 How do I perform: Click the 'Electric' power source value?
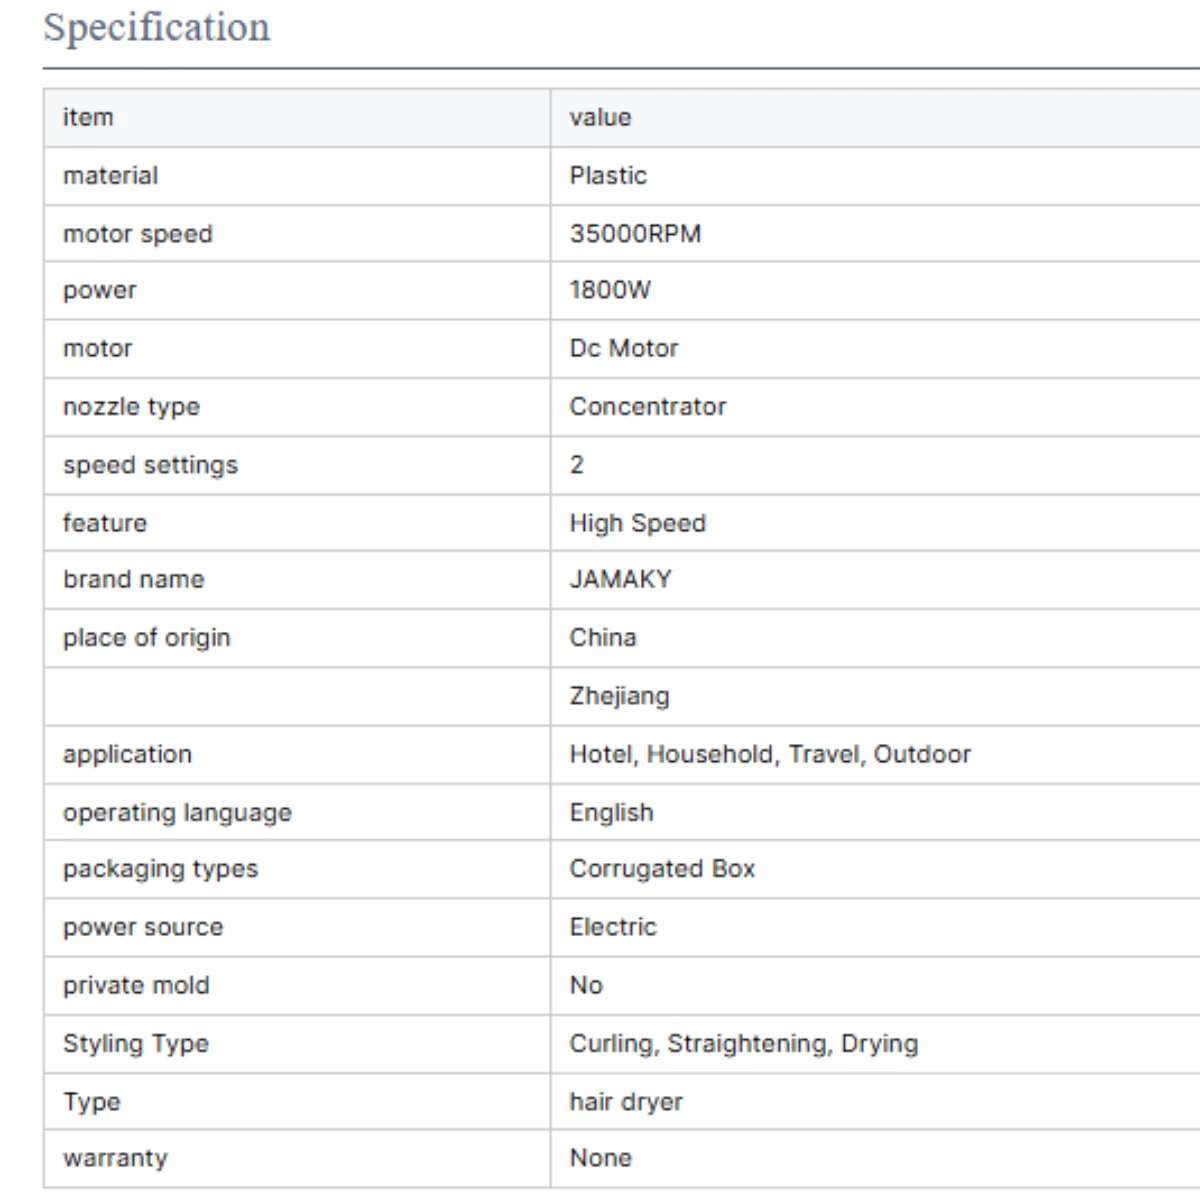click(x=613, y=927)
